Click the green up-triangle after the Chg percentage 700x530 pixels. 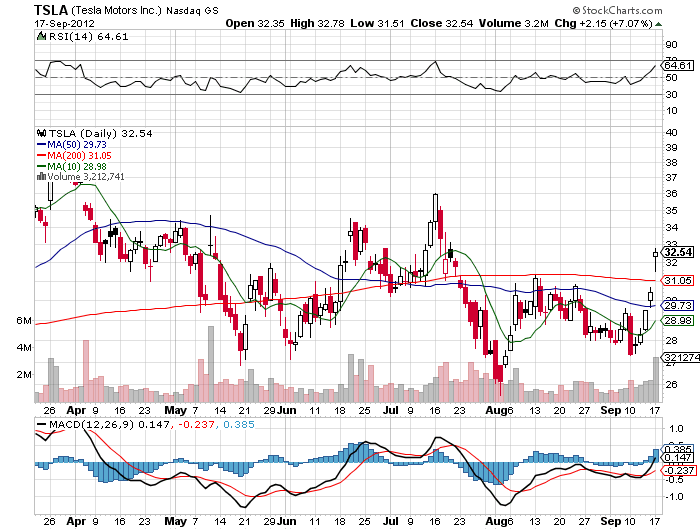click(x=658, y=24)
